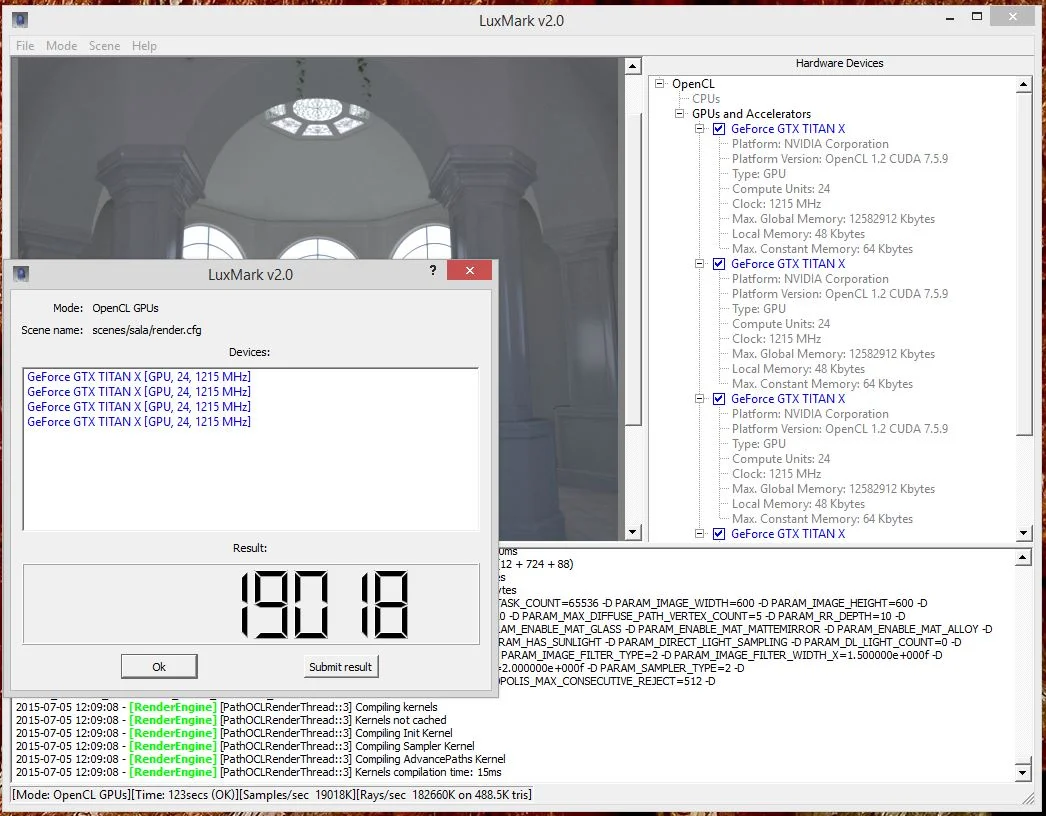Uncheck the second GeForce GTX TITAN X
The image size is (1046, 816).
tap(718, 264)
